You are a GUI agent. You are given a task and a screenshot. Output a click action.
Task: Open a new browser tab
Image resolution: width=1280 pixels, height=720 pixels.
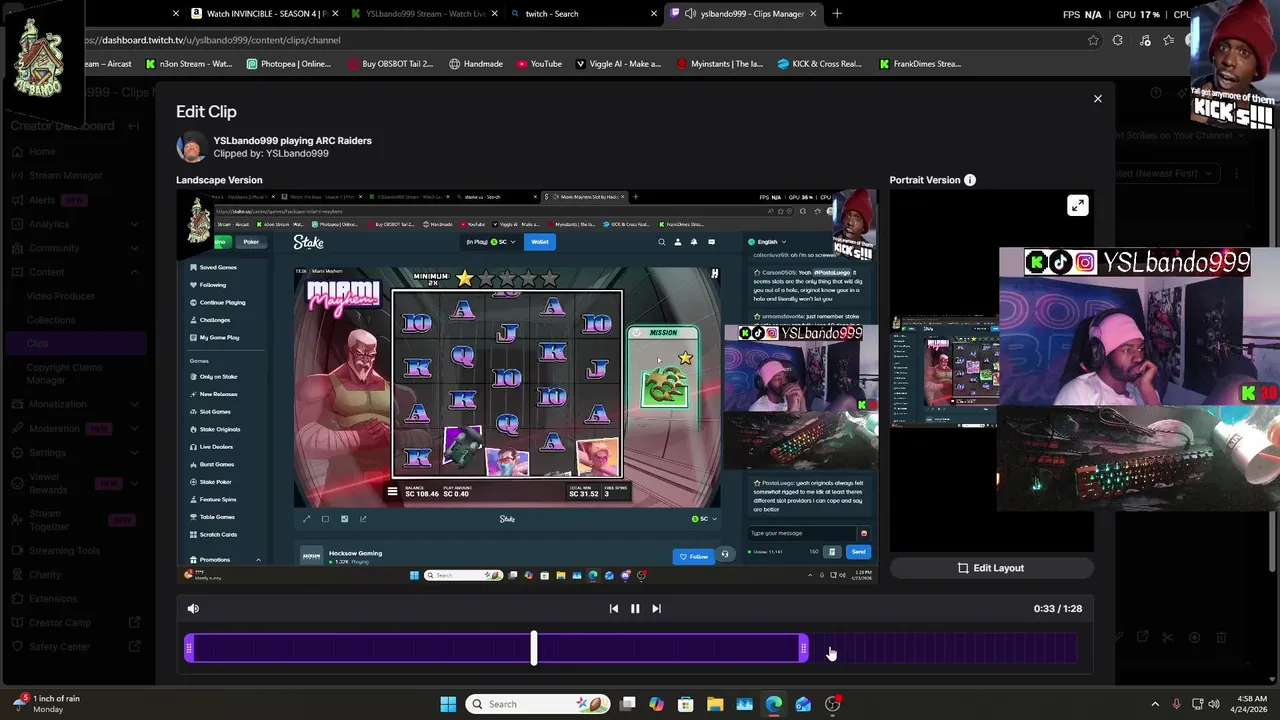[x=837, y=14]
